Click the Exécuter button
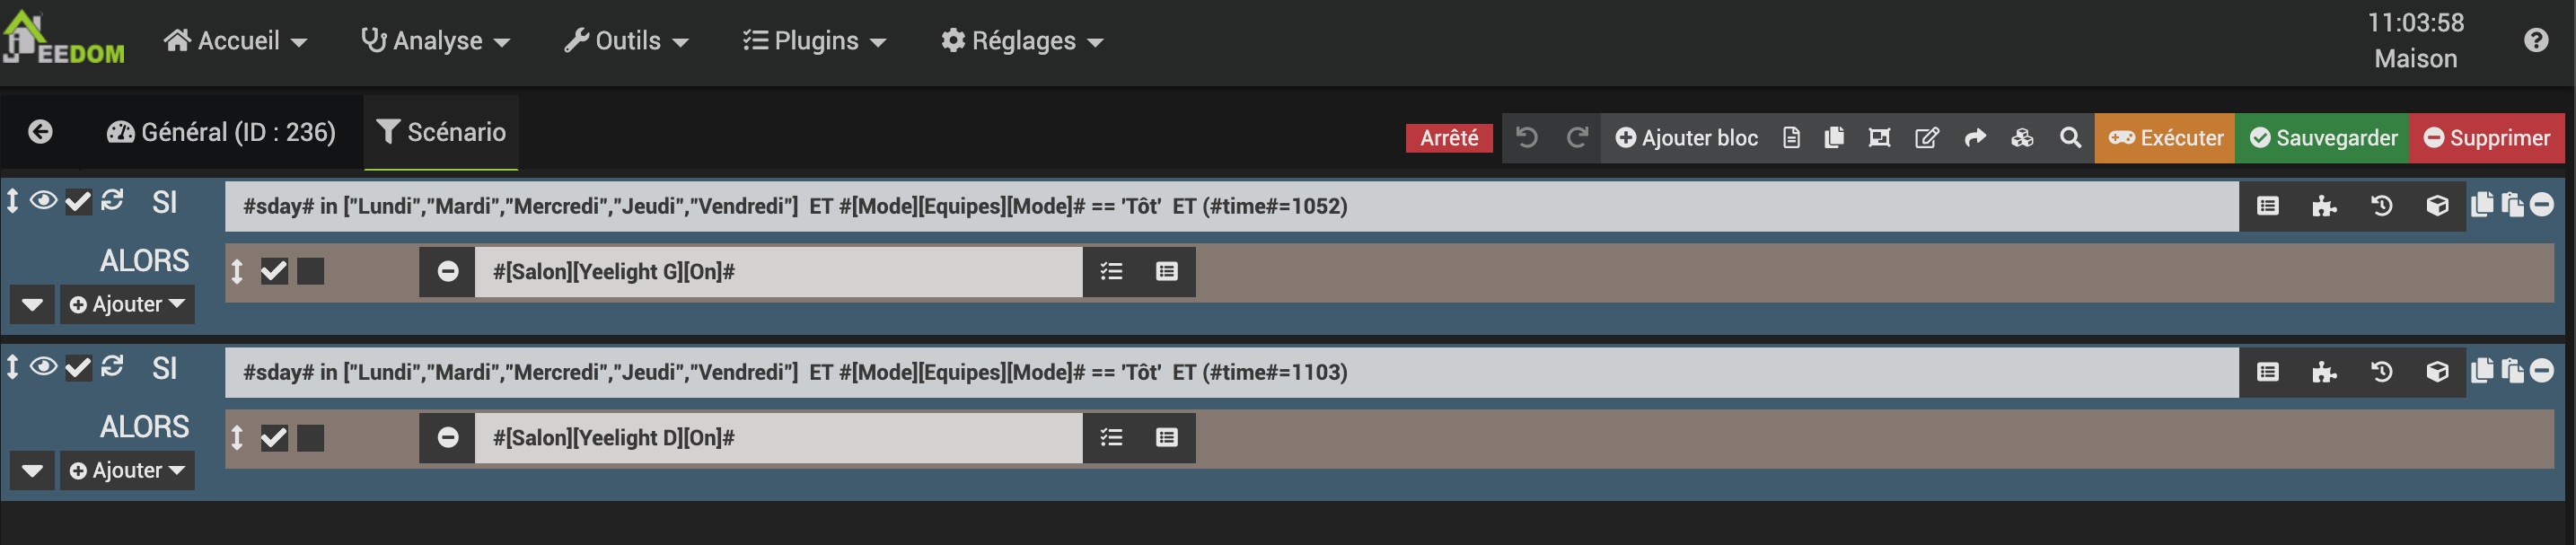This screenshot has width=2576, height=545. pyautogui.click(x=2165, y=137)
